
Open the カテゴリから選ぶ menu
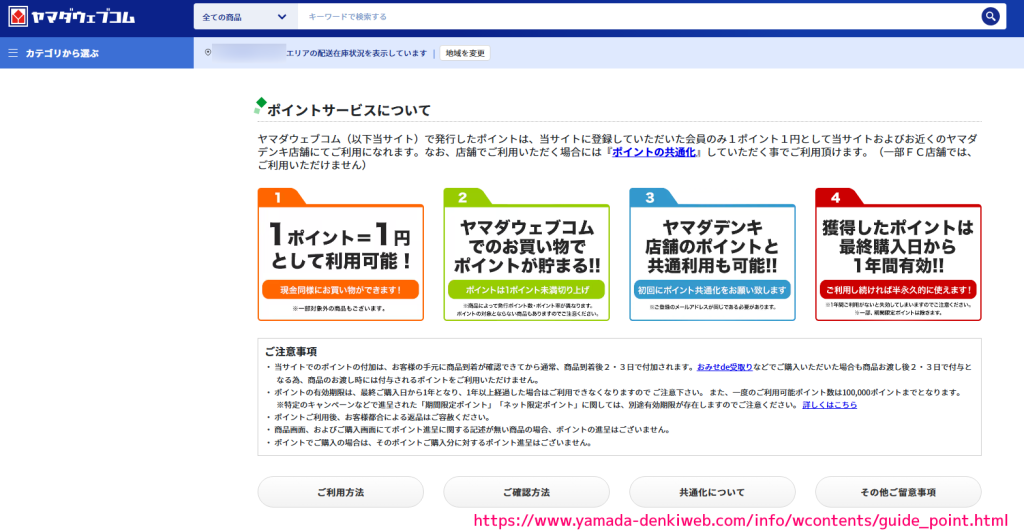97,53
